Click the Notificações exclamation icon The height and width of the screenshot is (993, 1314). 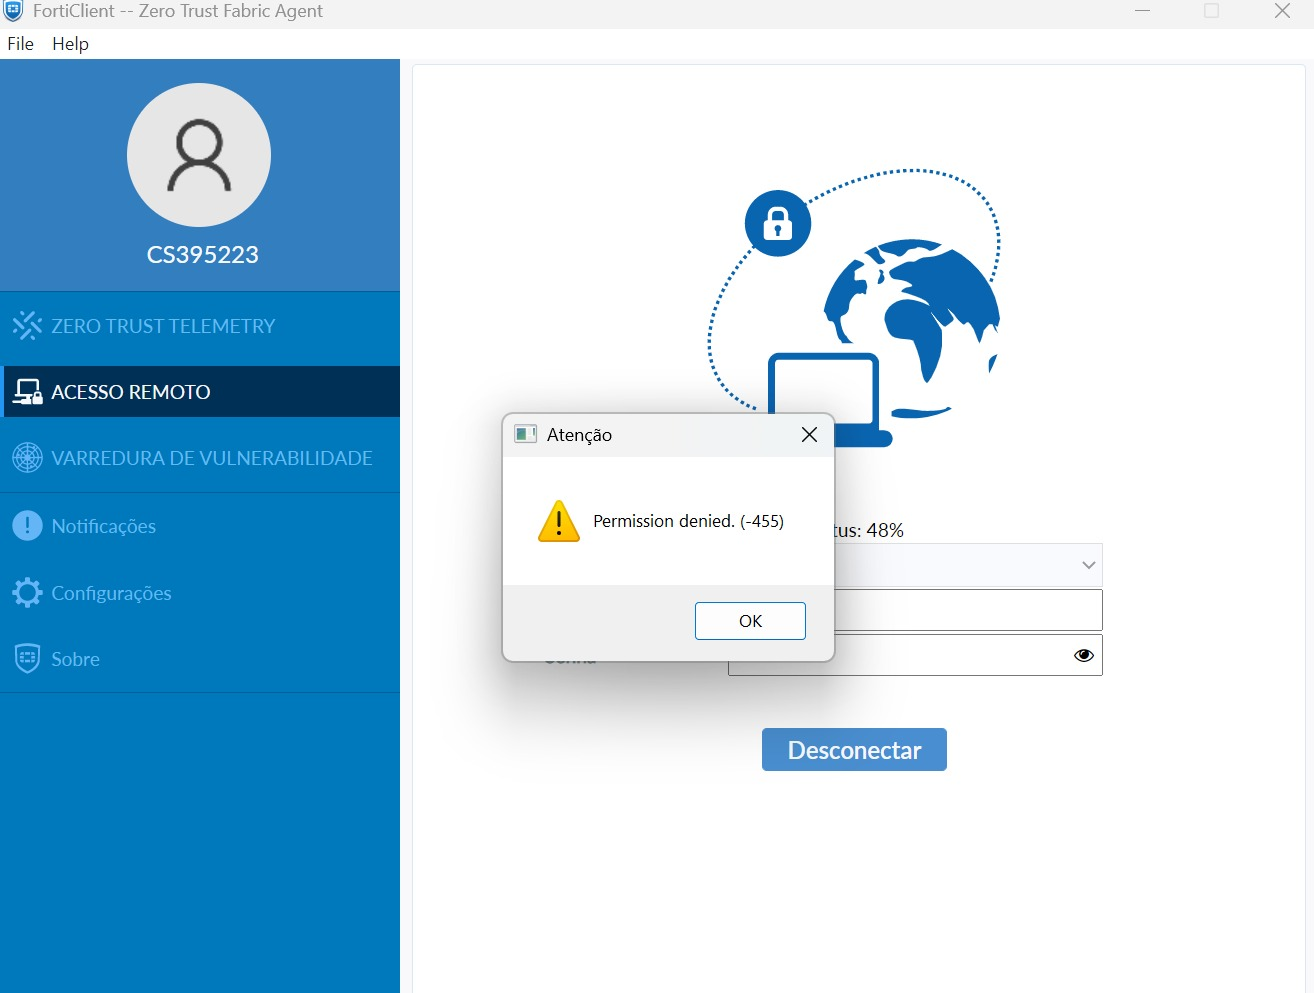click(x=27, y=525)
